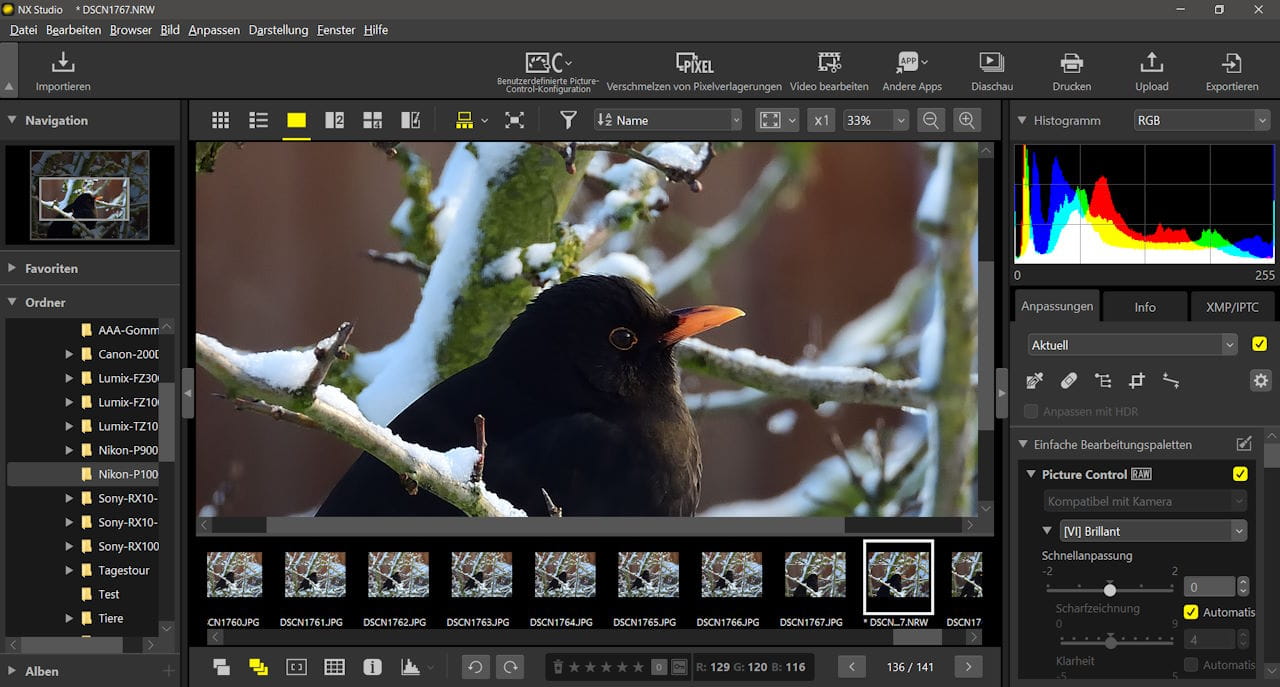Toggle the grid overlay display
This screenshot has width=1280, height=687.
(x=334, y=667)
